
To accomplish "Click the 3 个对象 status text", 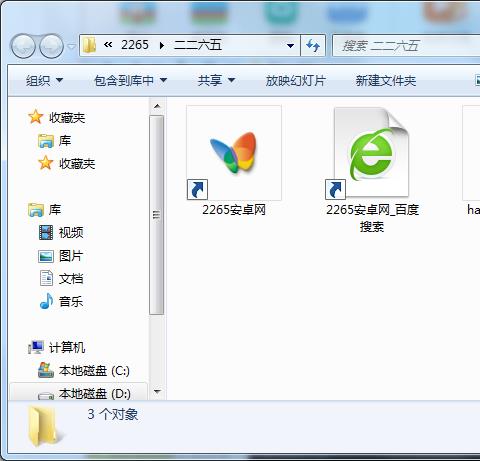I will point(113,414).
